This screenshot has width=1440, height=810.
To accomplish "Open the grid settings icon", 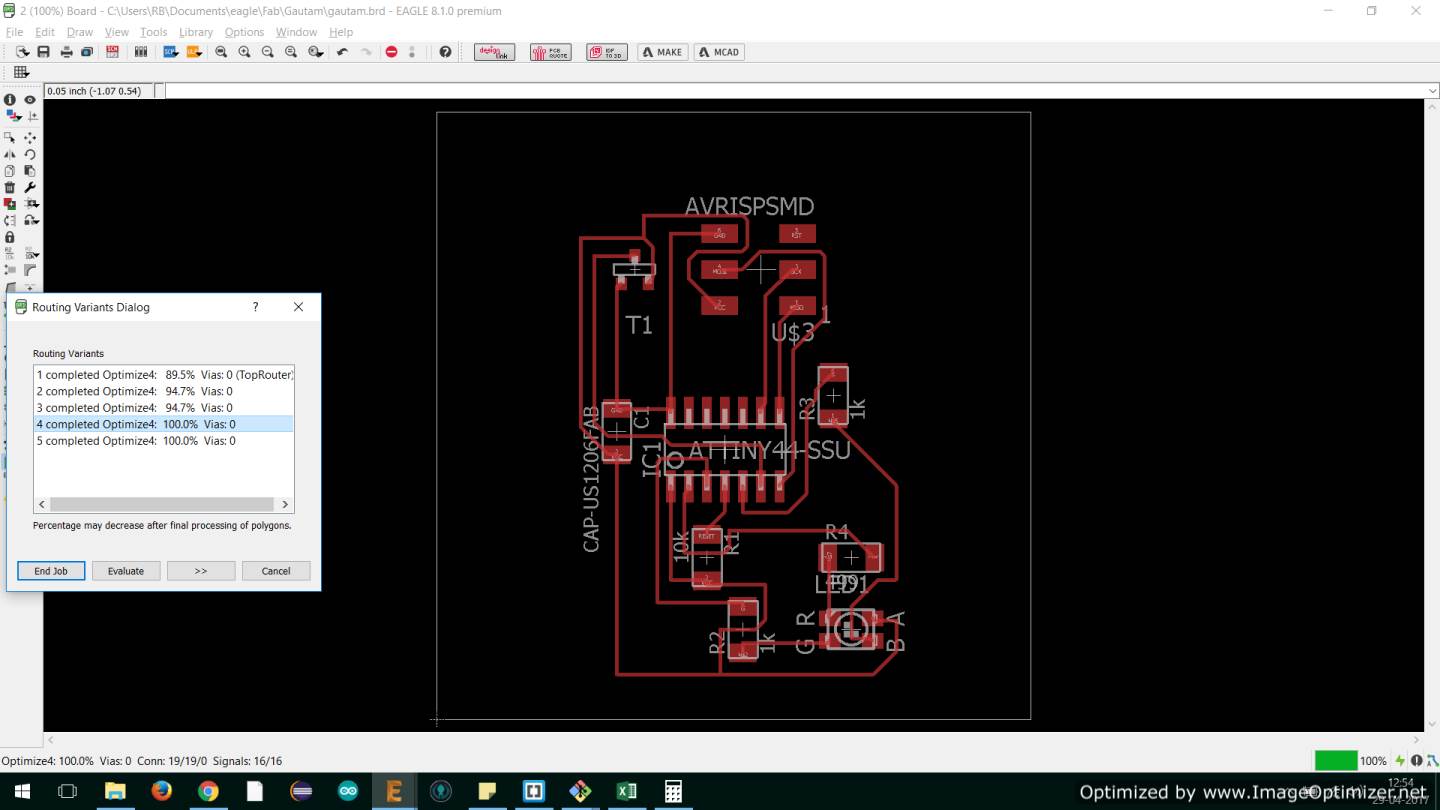I will [x=21, y=72].
